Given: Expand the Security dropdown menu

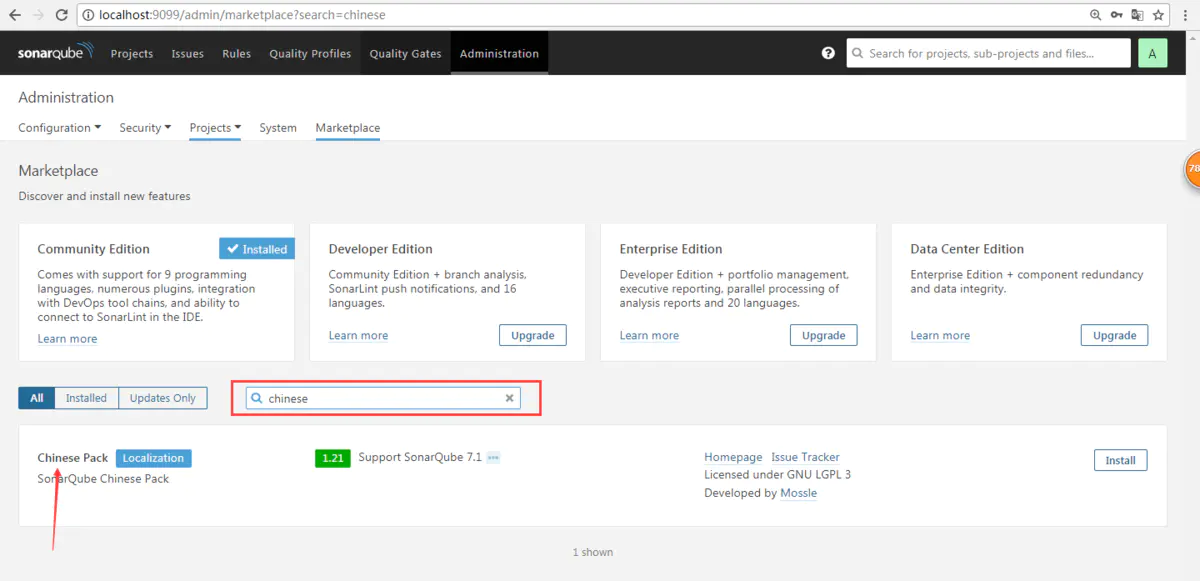Looking at the screenshot, I should coord(145,128).
